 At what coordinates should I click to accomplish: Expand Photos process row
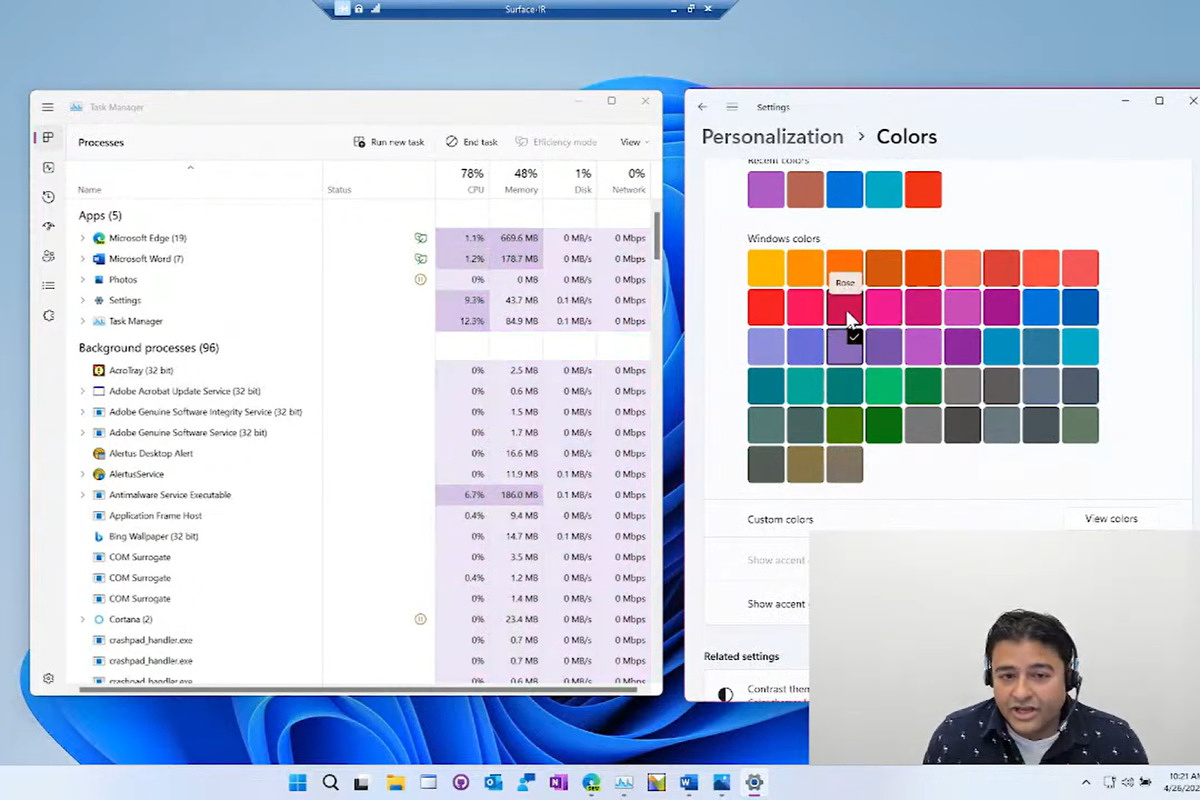[x=83, y=280]
